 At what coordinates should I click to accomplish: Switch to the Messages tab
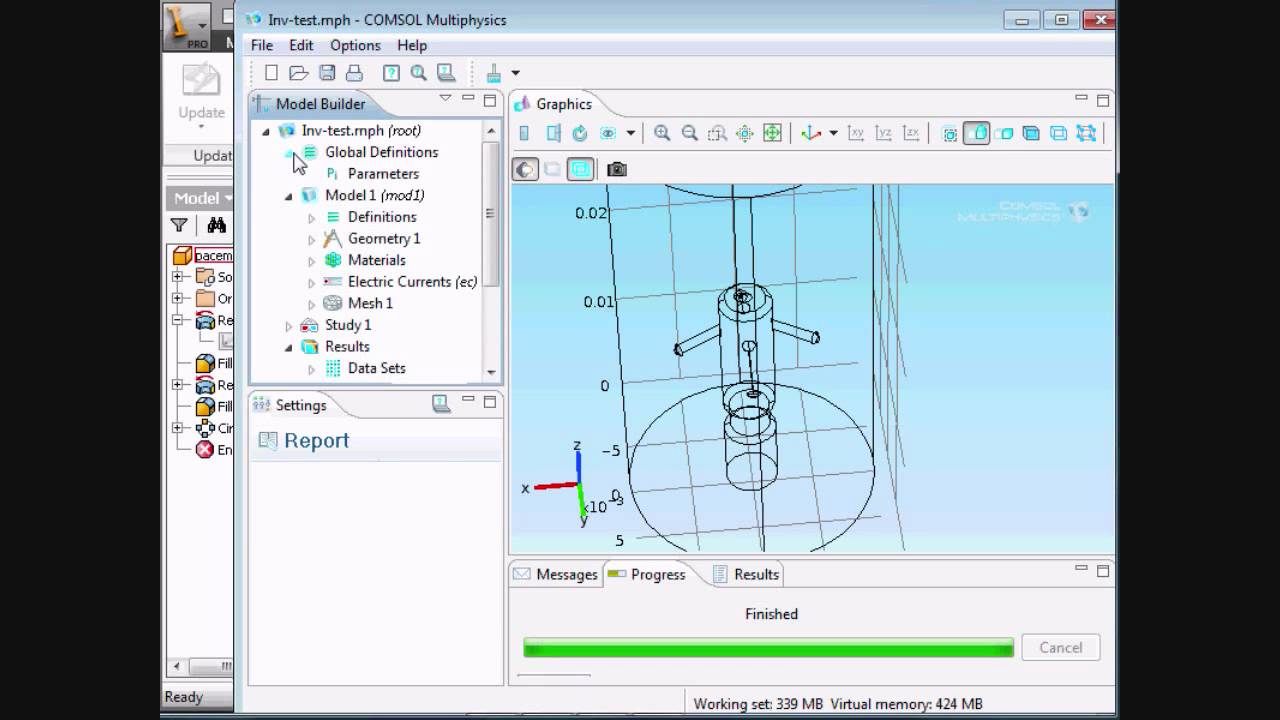(556, 574)
